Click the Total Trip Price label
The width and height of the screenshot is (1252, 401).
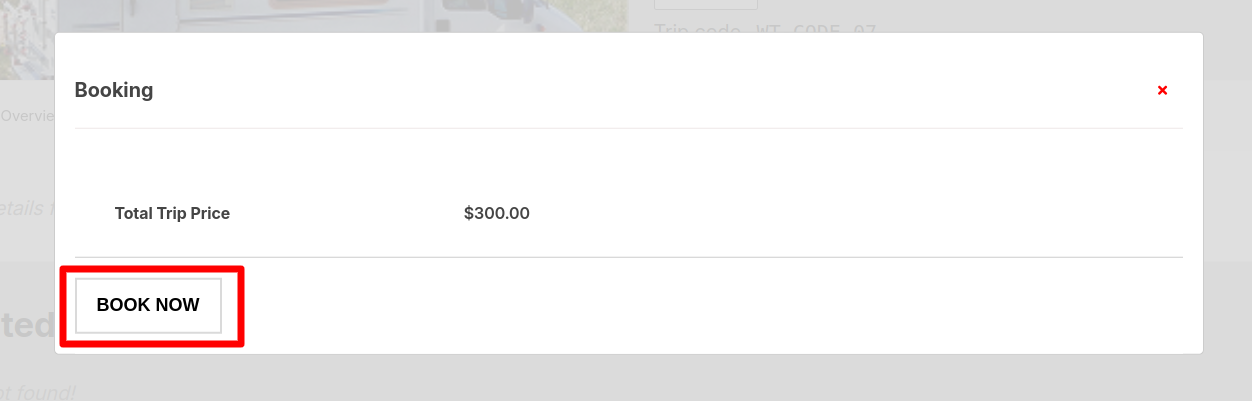(172, 213)
